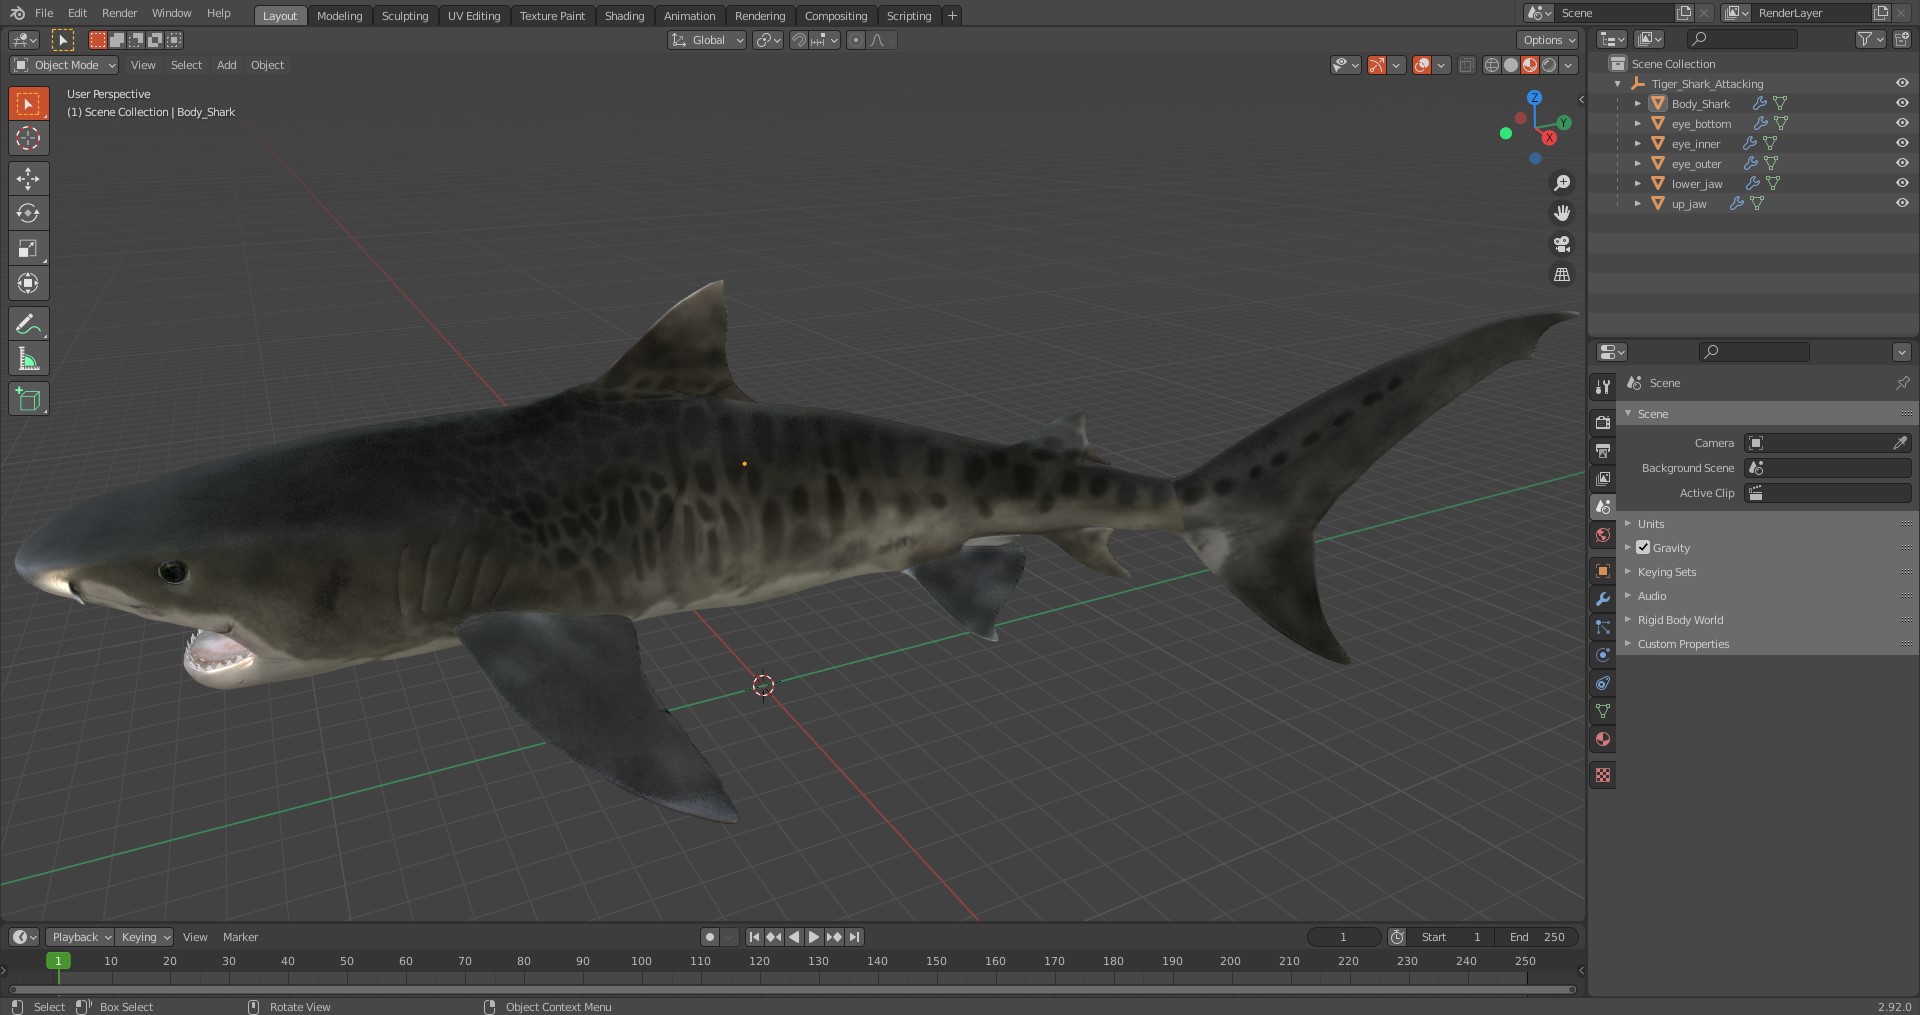
Task: Activate the Move tool
Action: coord(28,179)
